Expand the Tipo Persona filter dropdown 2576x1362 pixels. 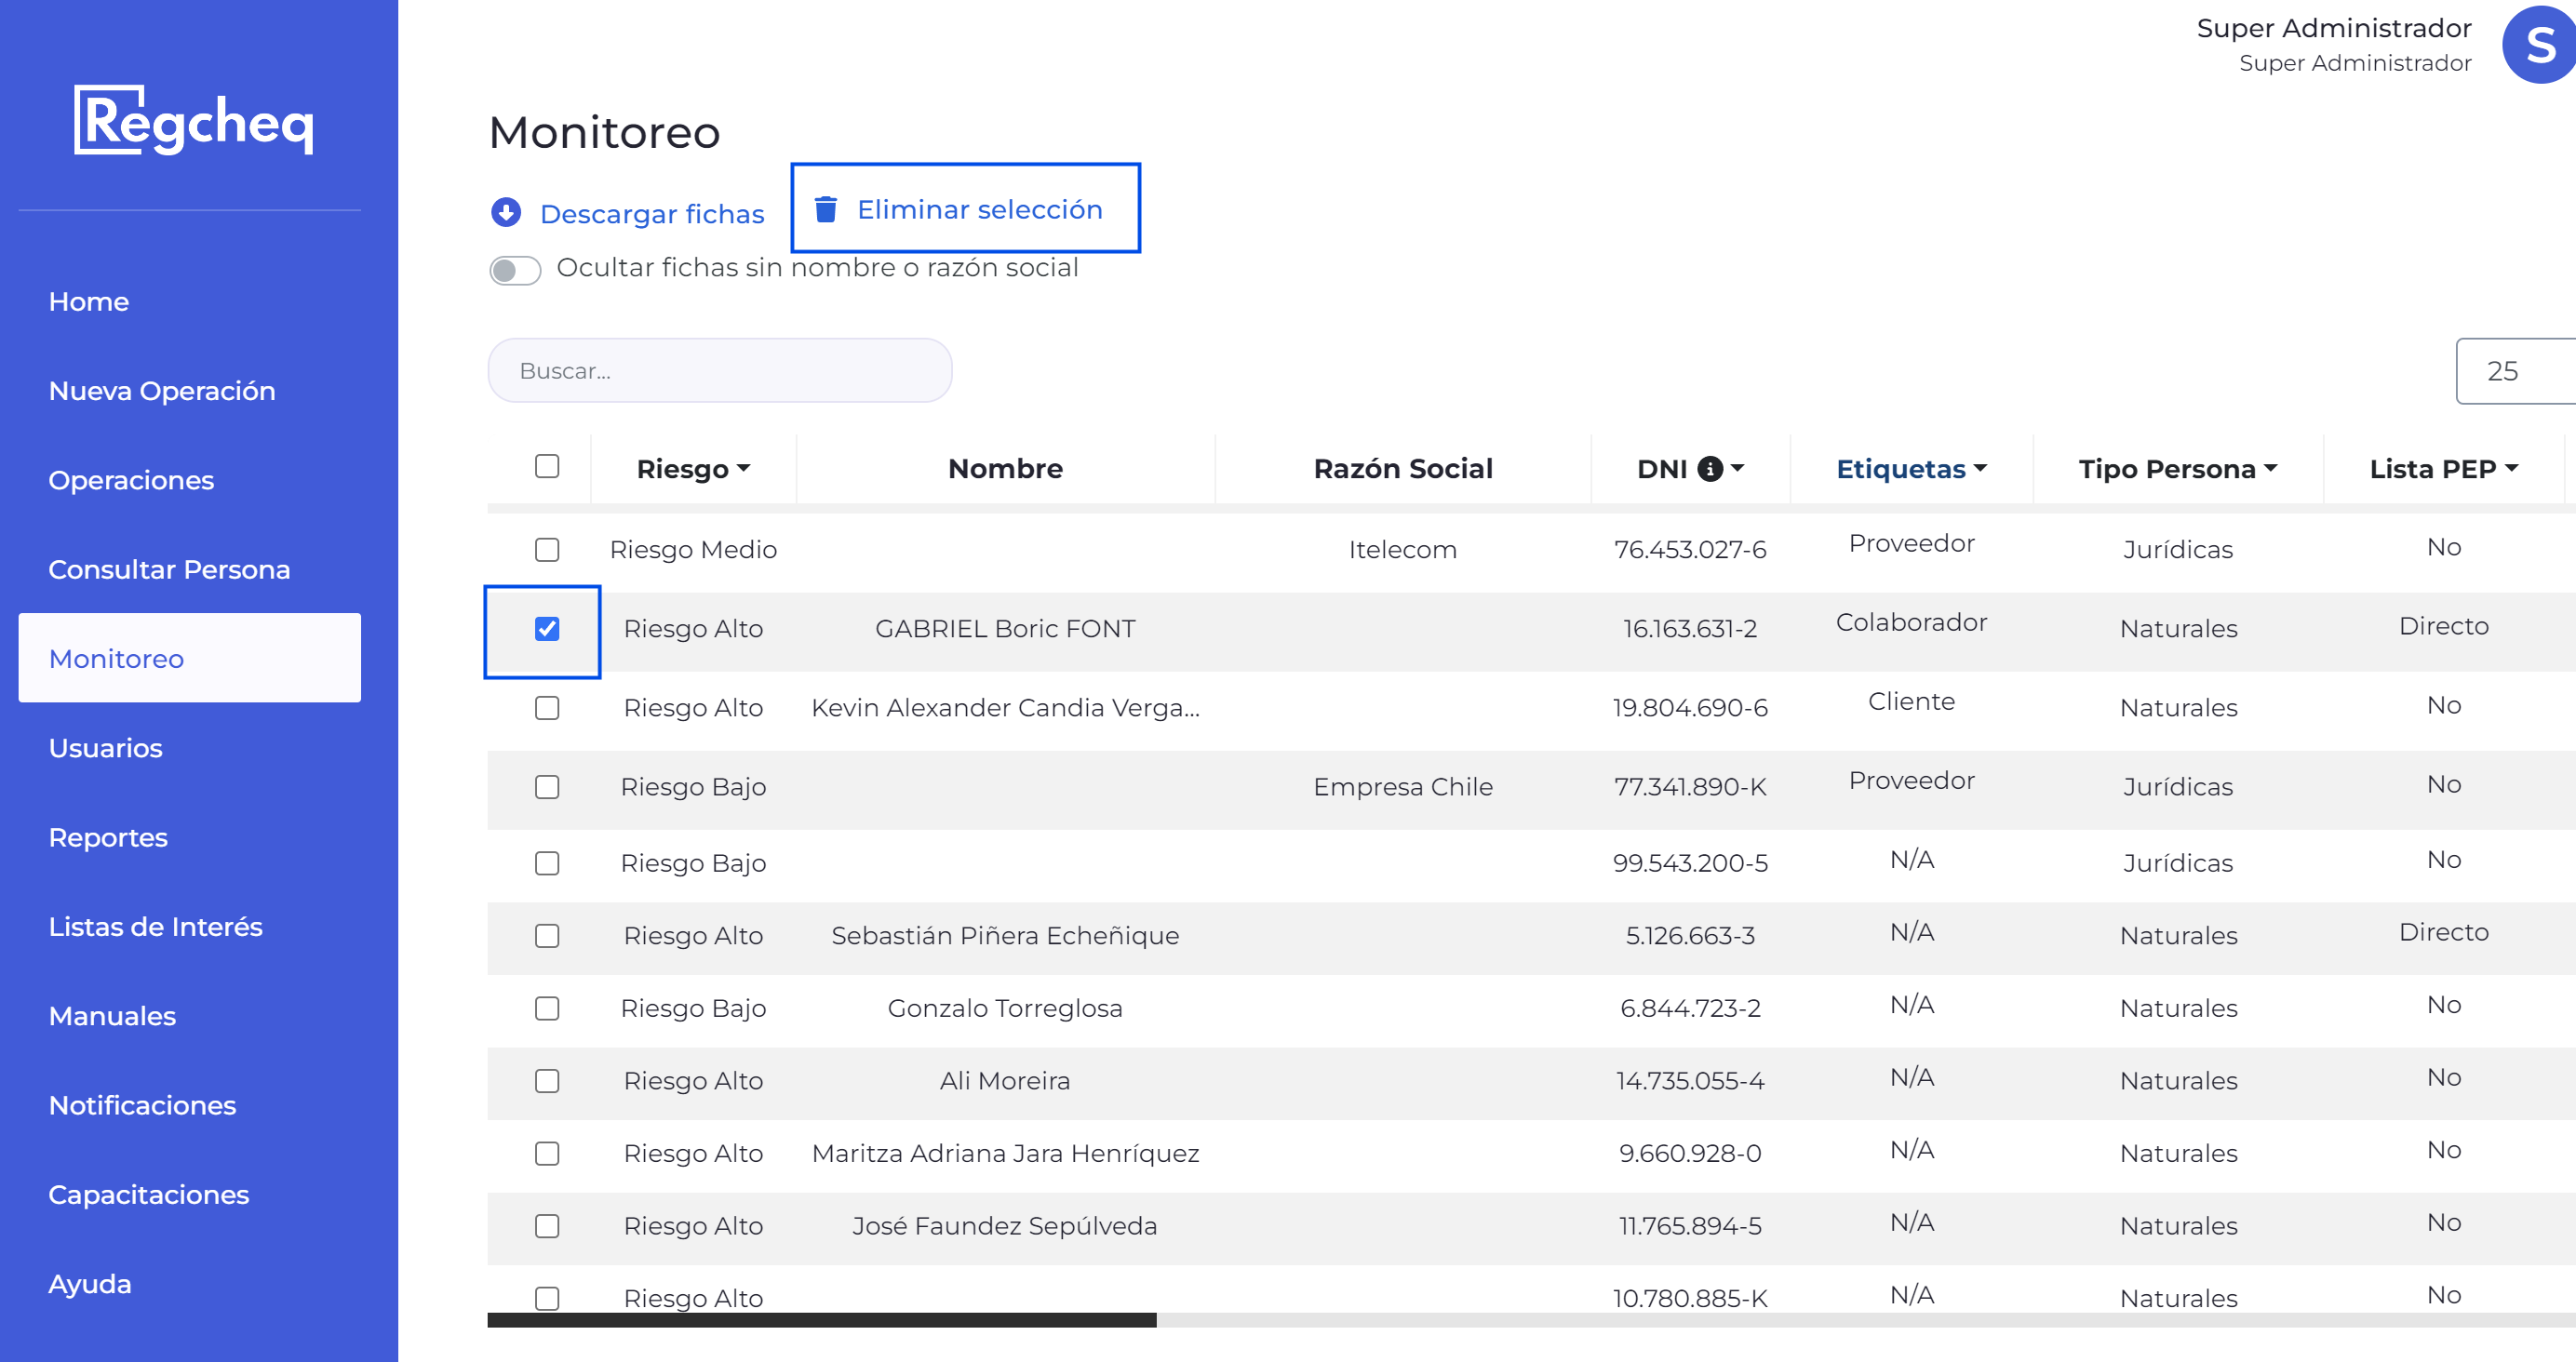pyautogui.click(x=2270, y=468)
